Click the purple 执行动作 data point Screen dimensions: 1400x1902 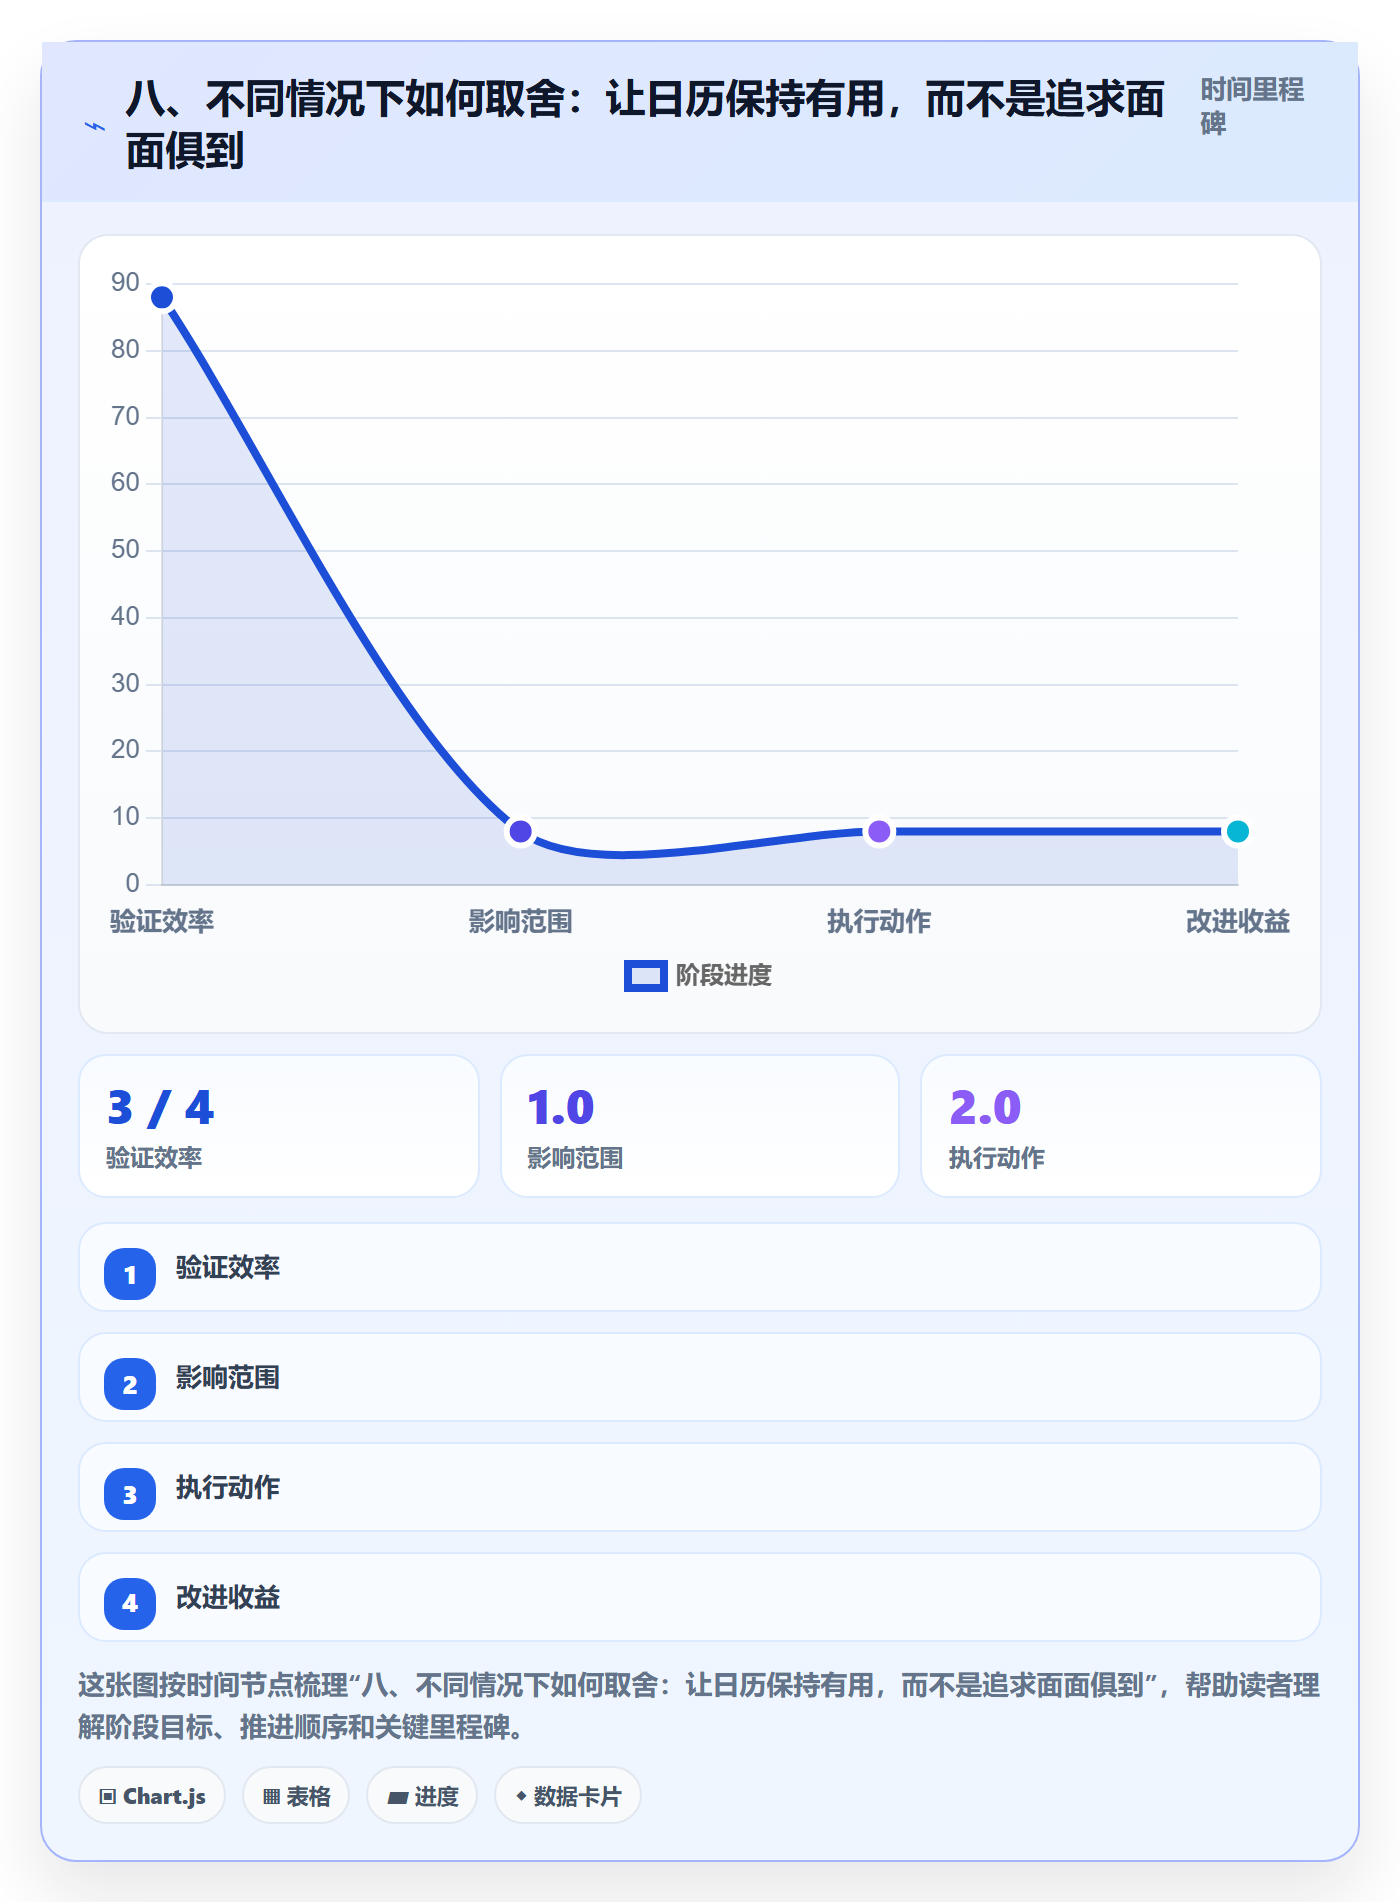click(x=879, y=831)
